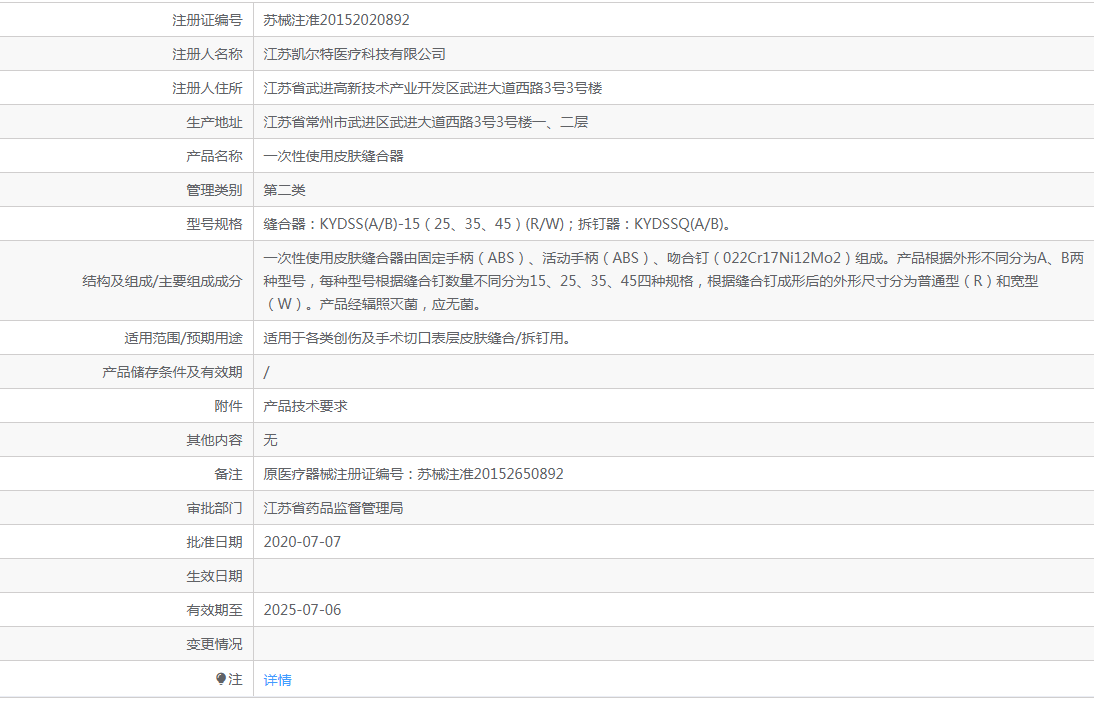
Task: Click approving authority 江苏省药品监督管理局
Action: [334, 509]
